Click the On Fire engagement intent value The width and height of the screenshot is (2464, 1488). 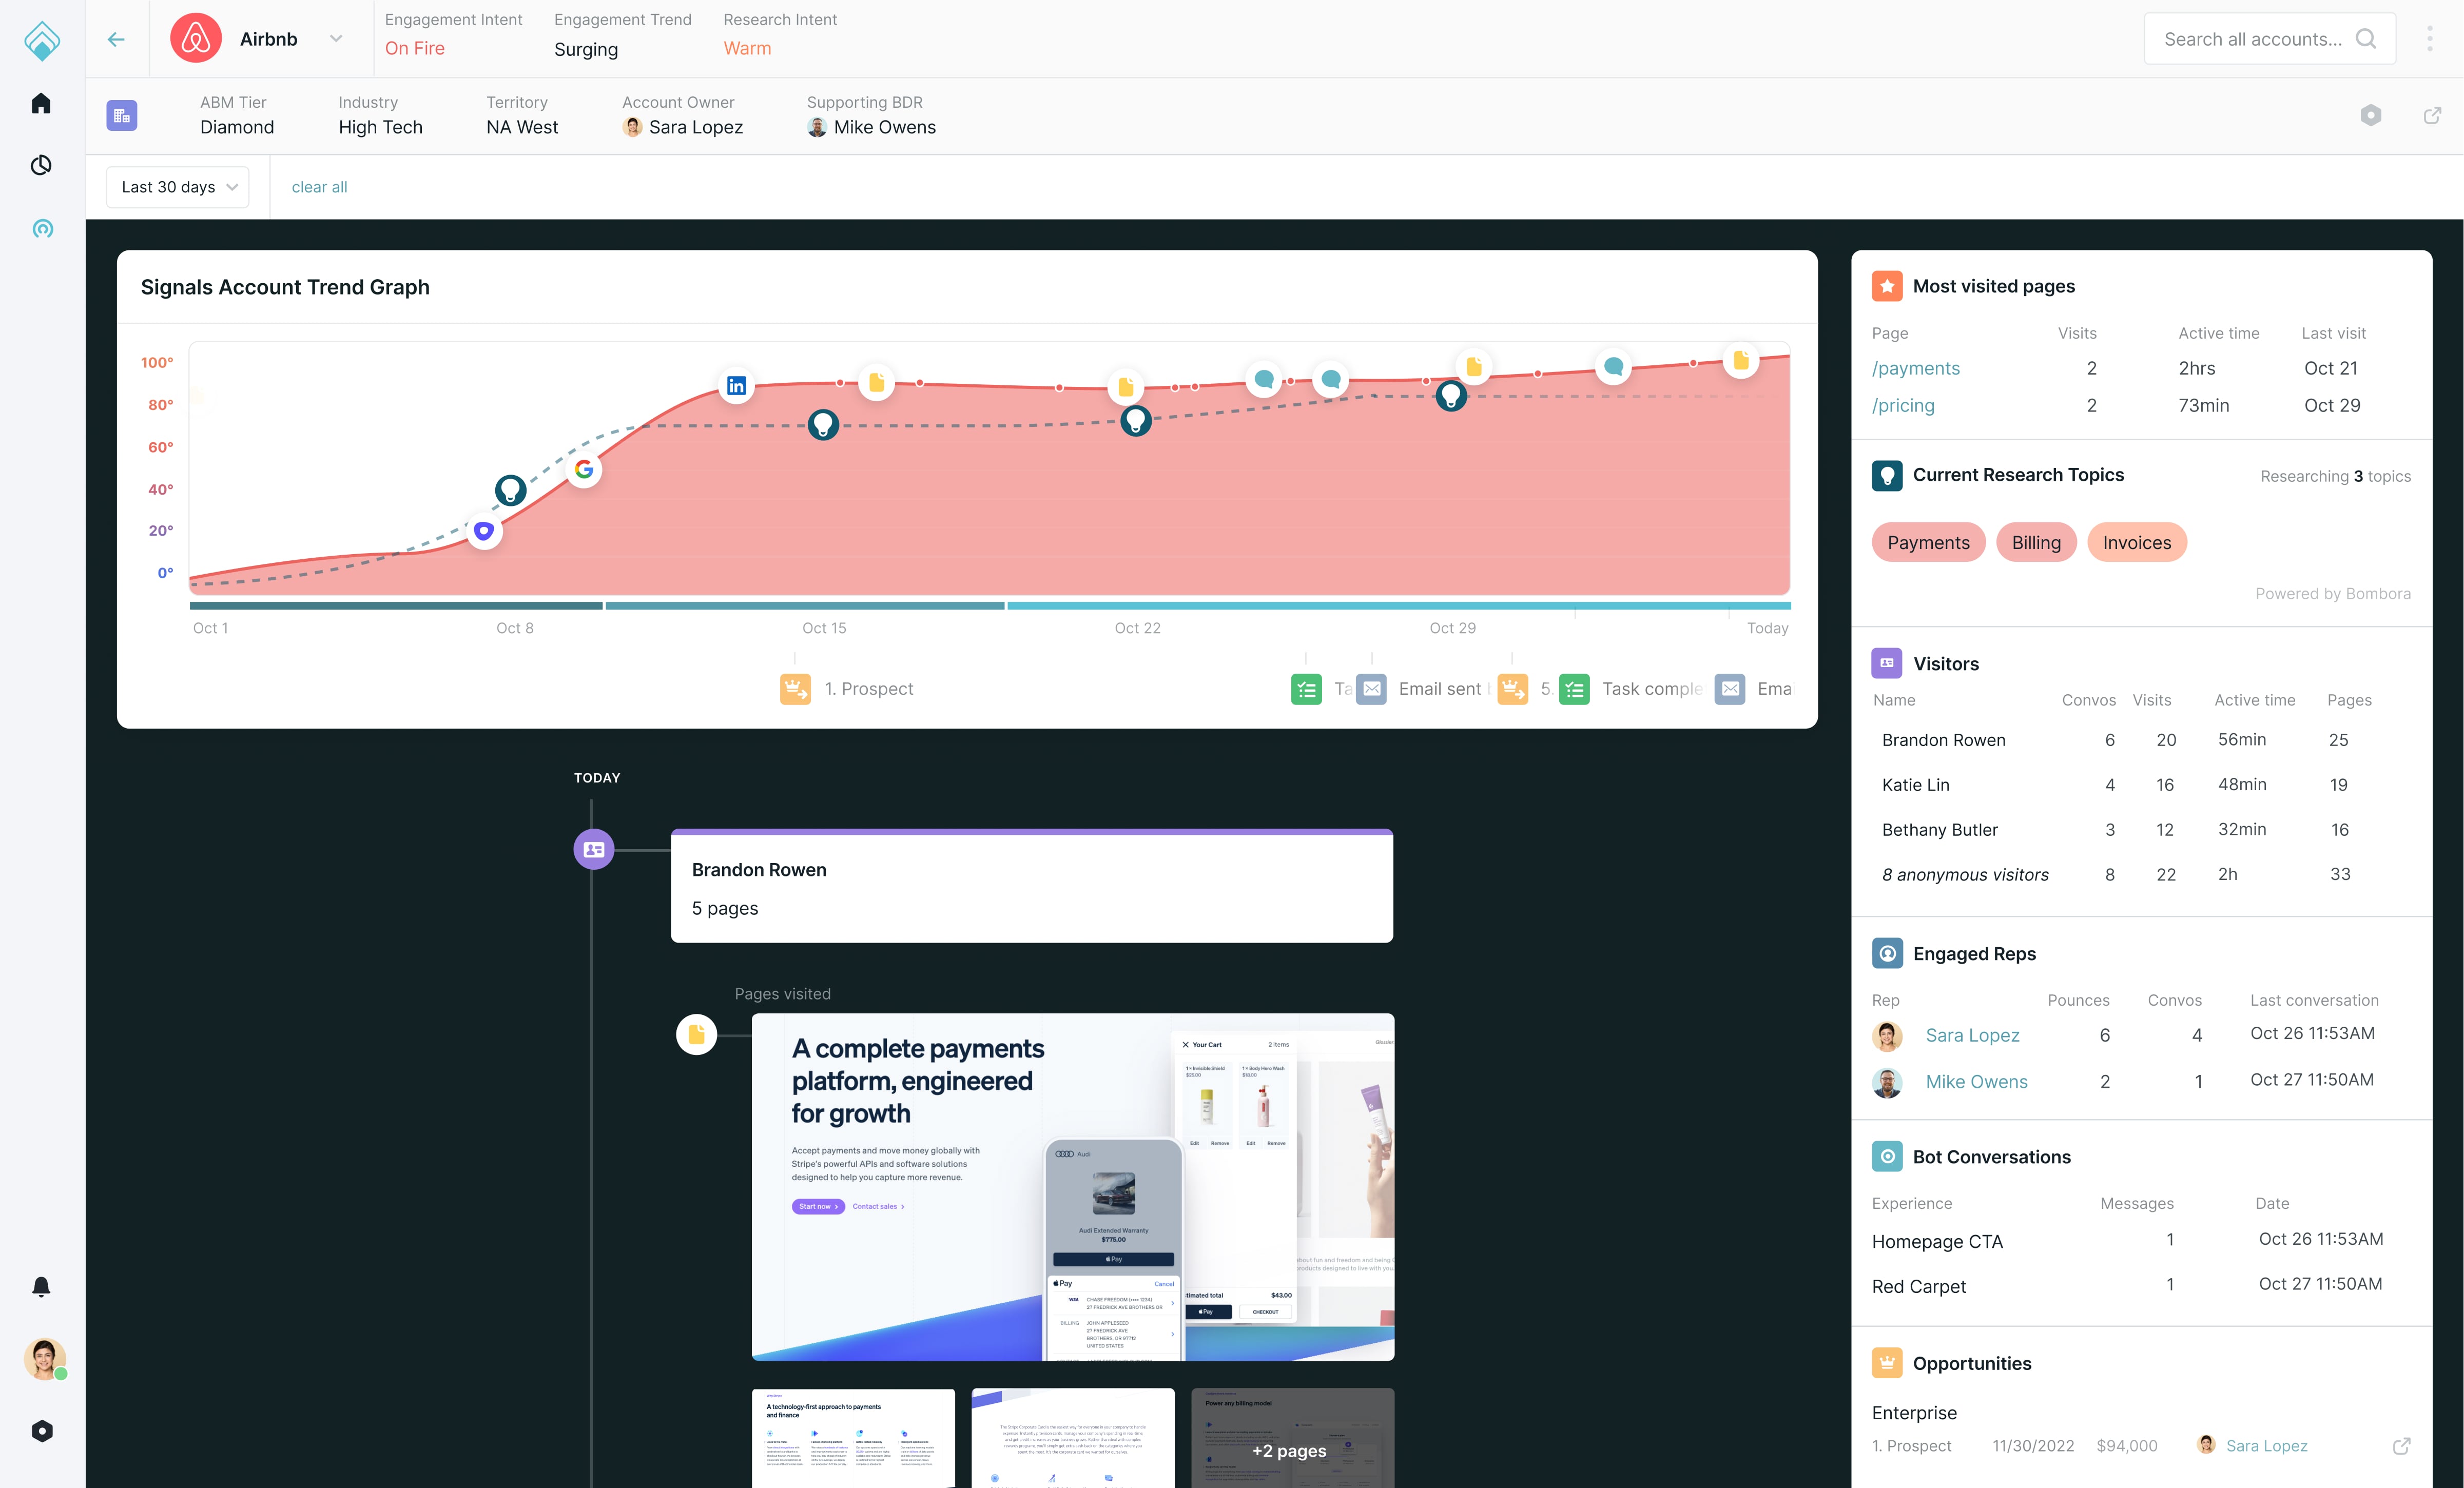[x=415, y=48]
